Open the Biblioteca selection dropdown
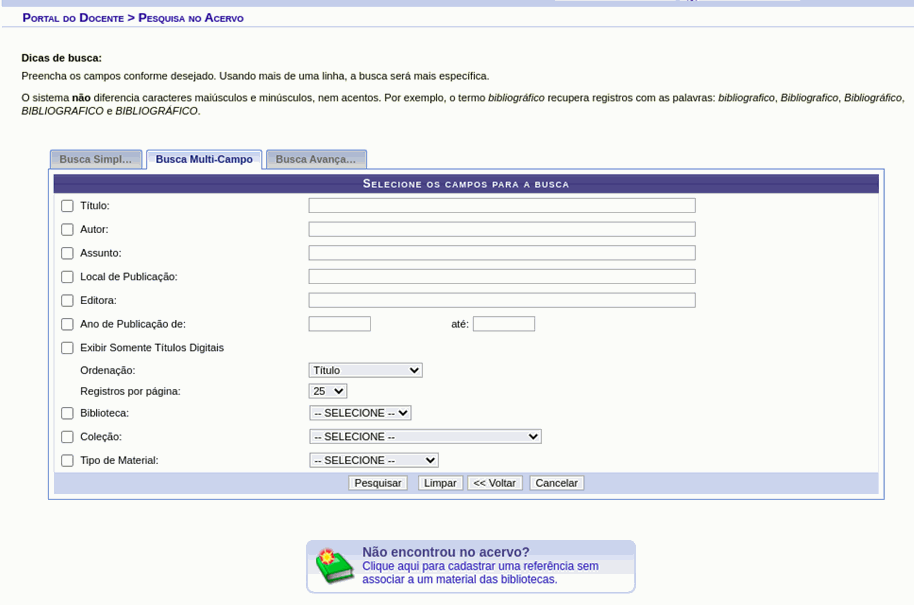Screen dimensions: 914x605 coord(360,413)
